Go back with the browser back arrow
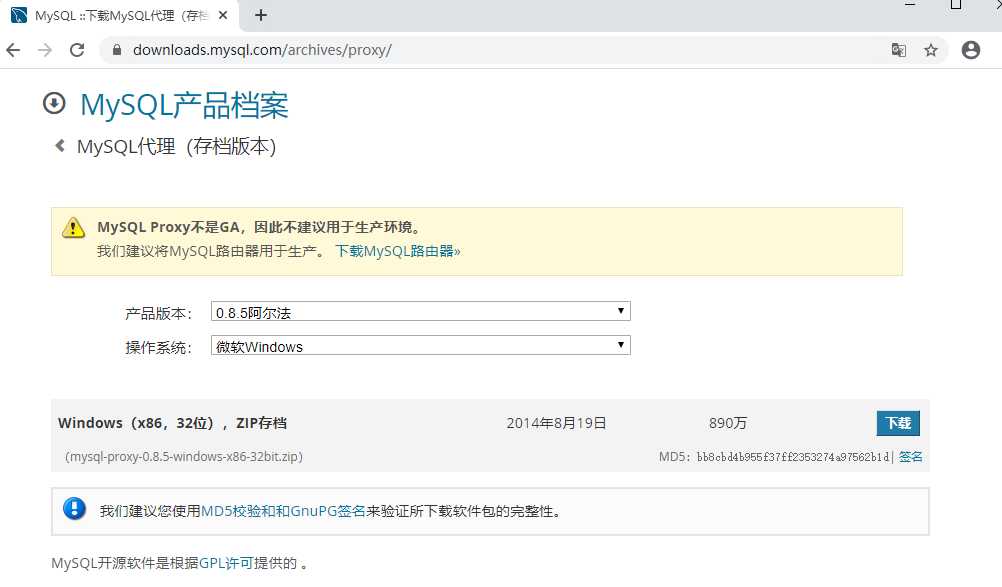Viewport: 1002px width, 587px height. (x=13, y=50)
